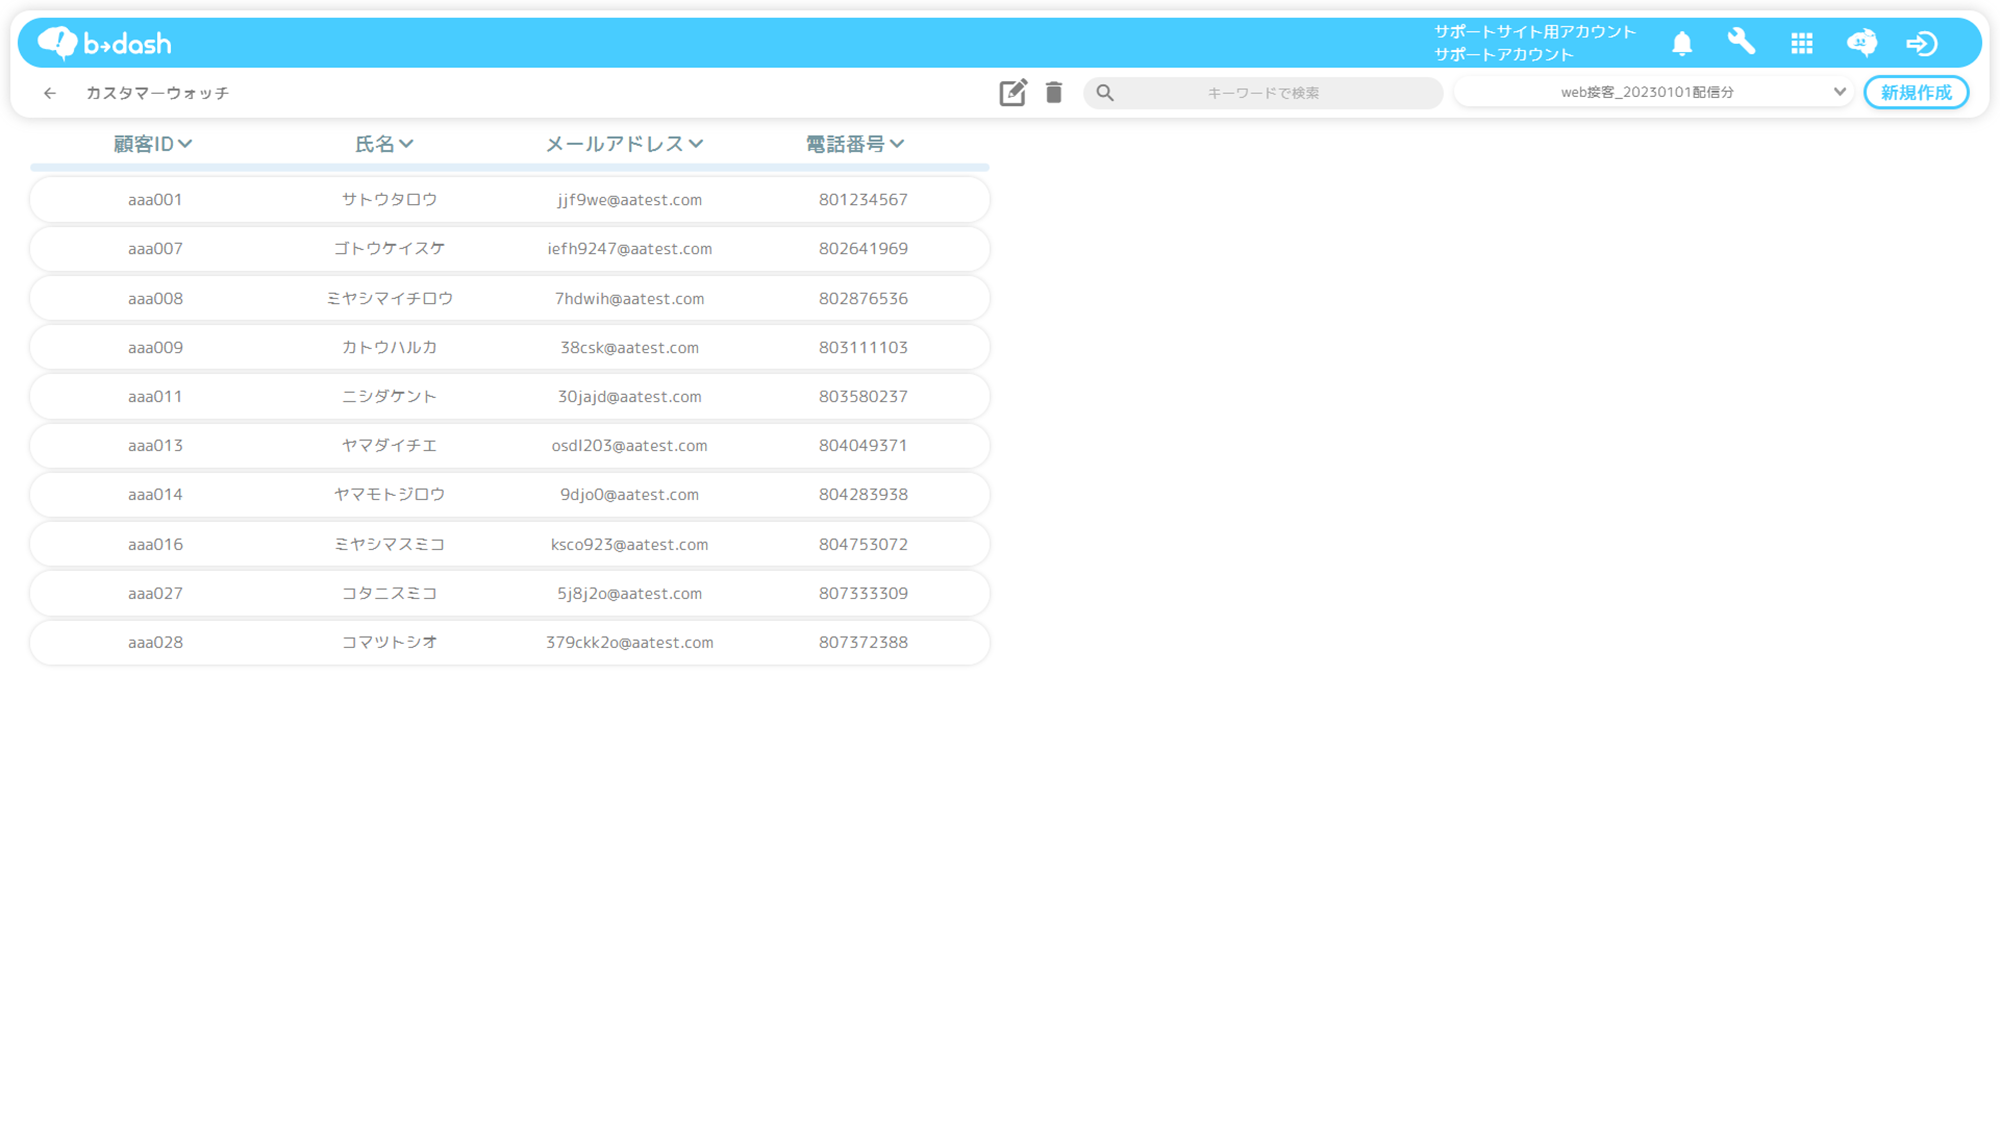
Task: Expand the メールアドレス column dropdown
Action: [x=696, y=144]
